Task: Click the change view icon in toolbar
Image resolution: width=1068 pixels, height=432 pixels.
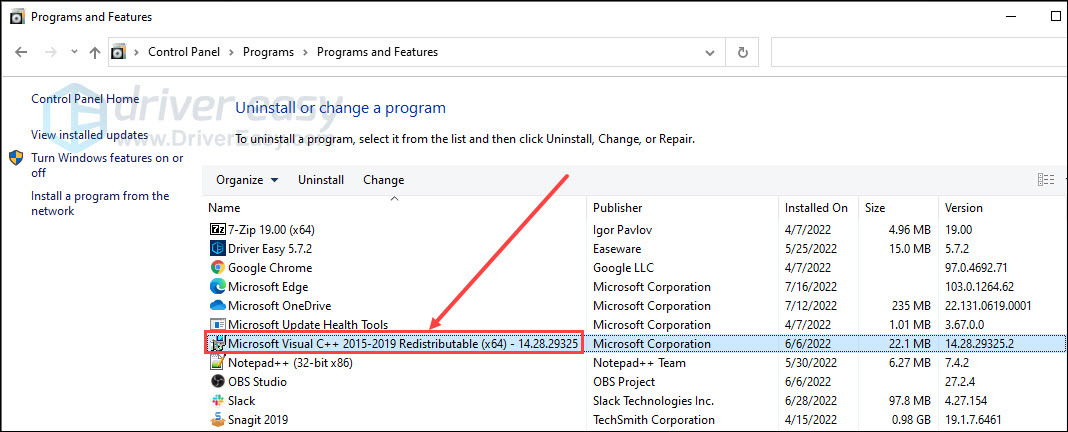Action: click(1046, 180)
